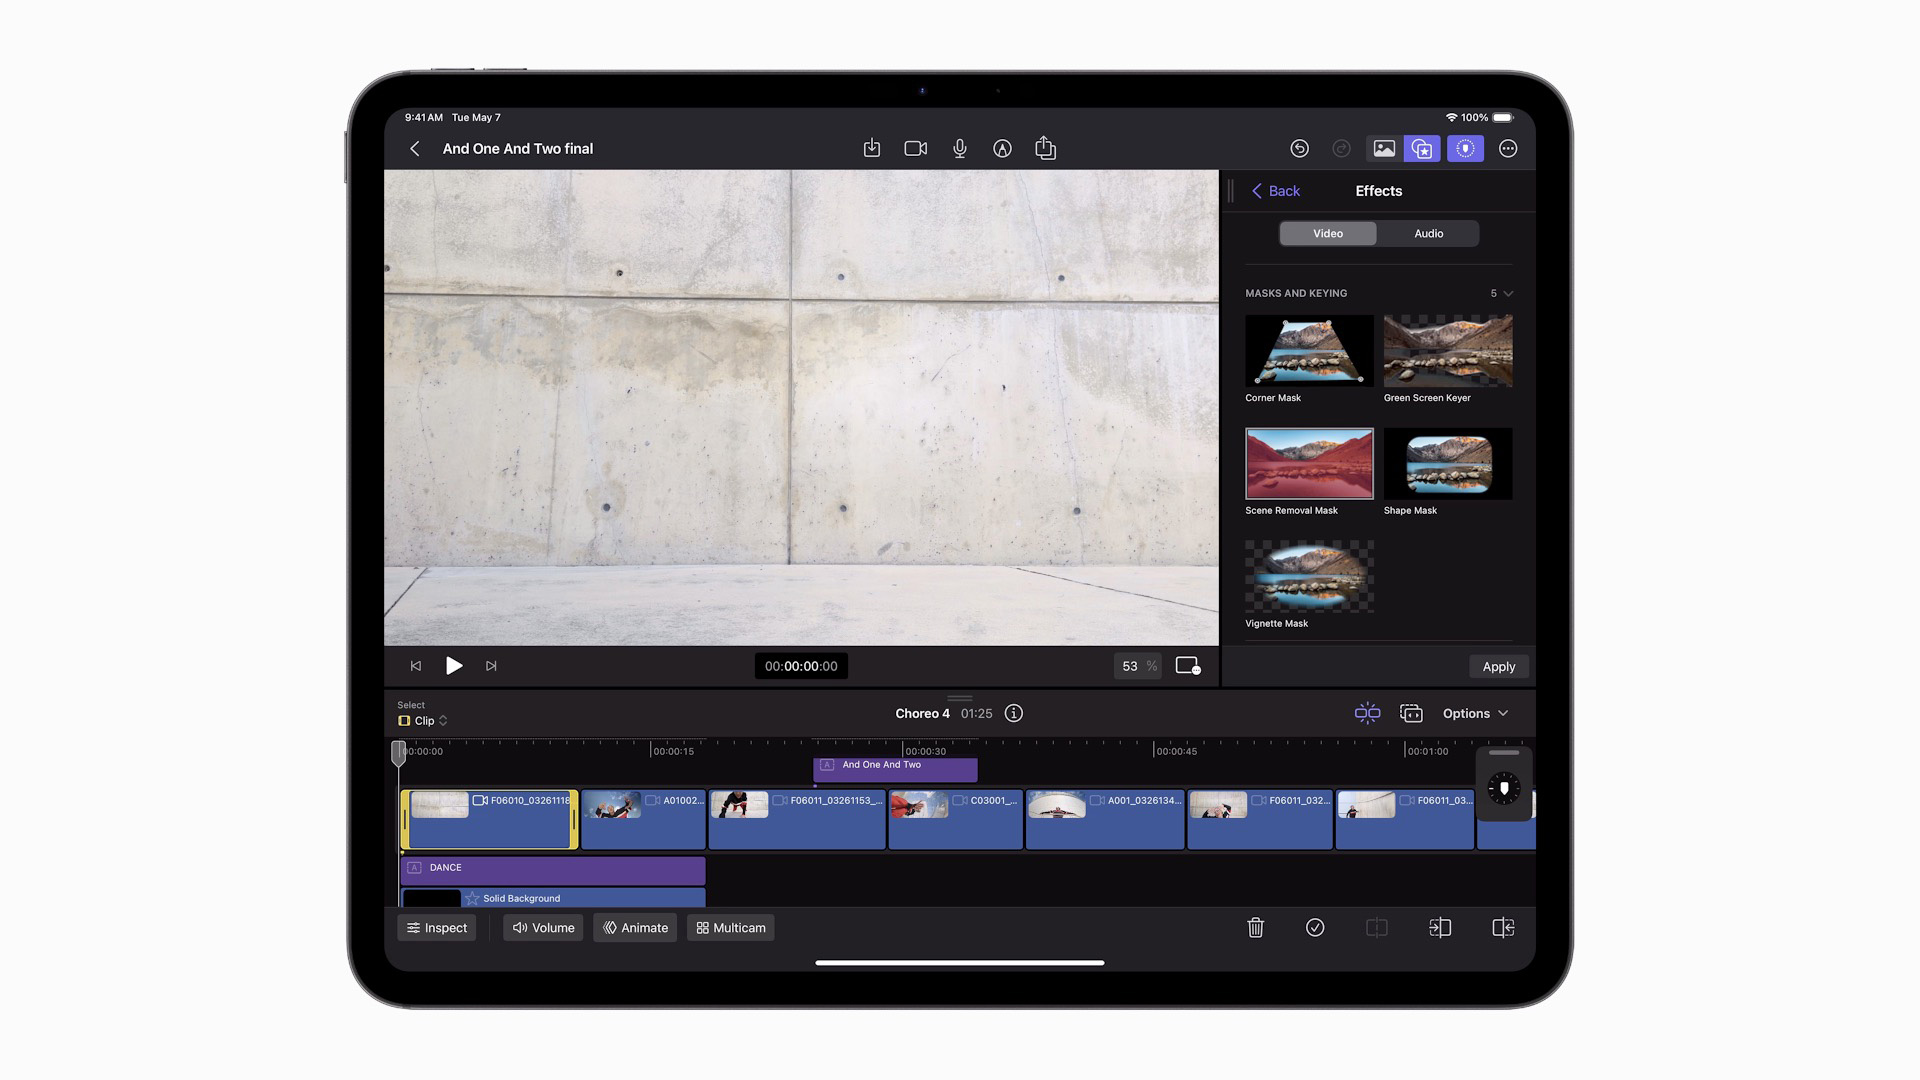Viewport: 1920px width, 1080px height.
Task: Open the project info icon
Action: (1013, 713)
